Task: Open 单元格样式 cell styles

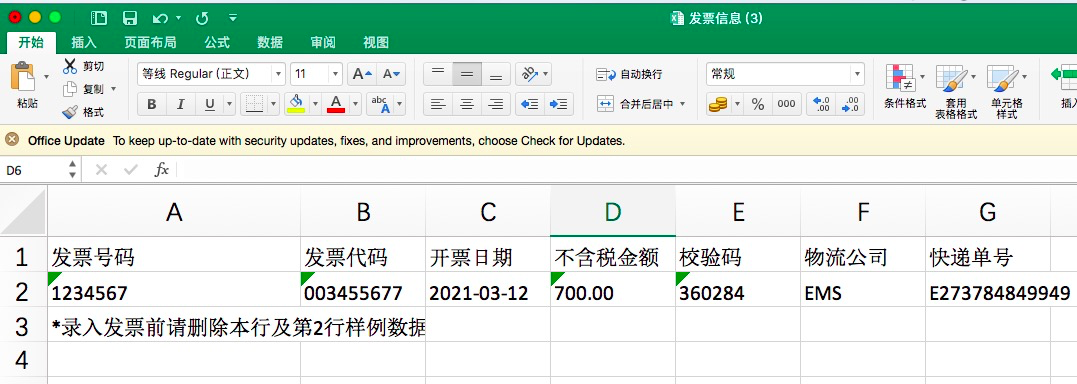Action: point(1006,91)
